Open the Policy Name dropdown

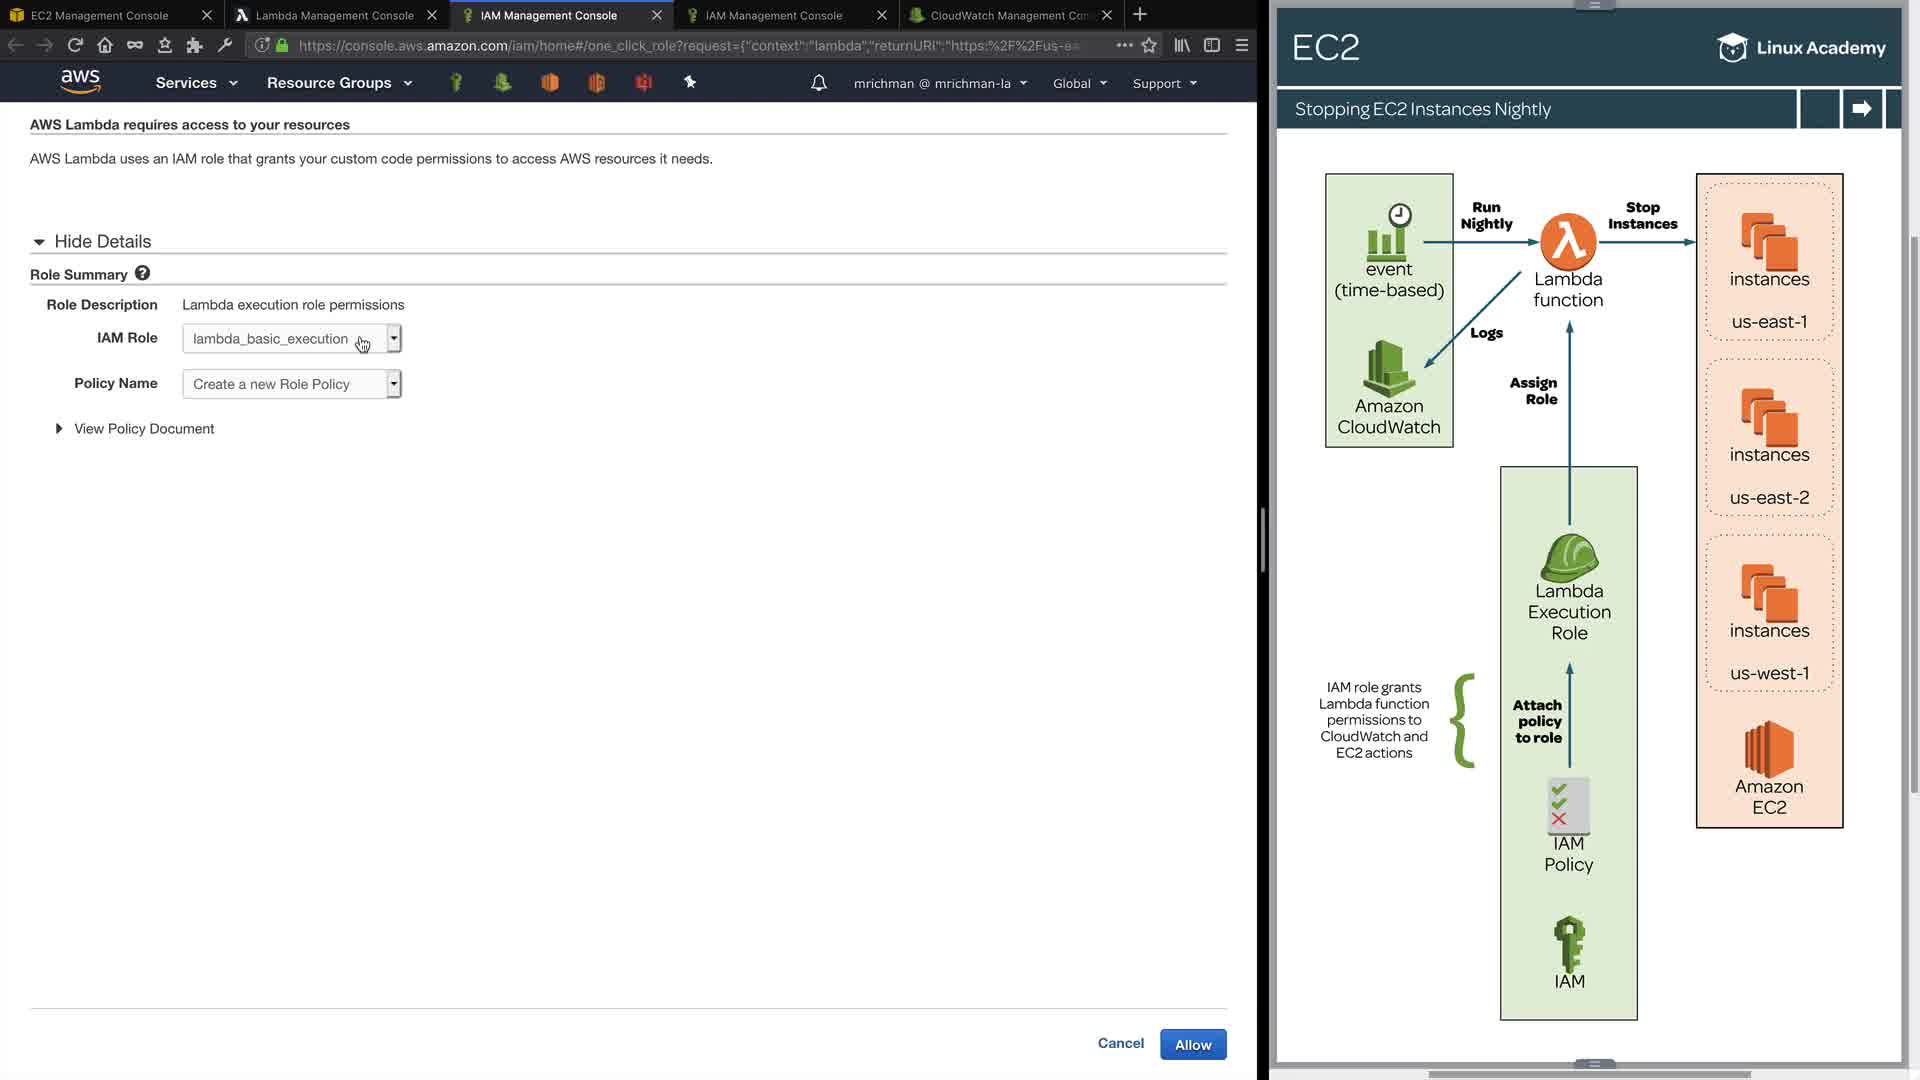(x=292, y=384)
